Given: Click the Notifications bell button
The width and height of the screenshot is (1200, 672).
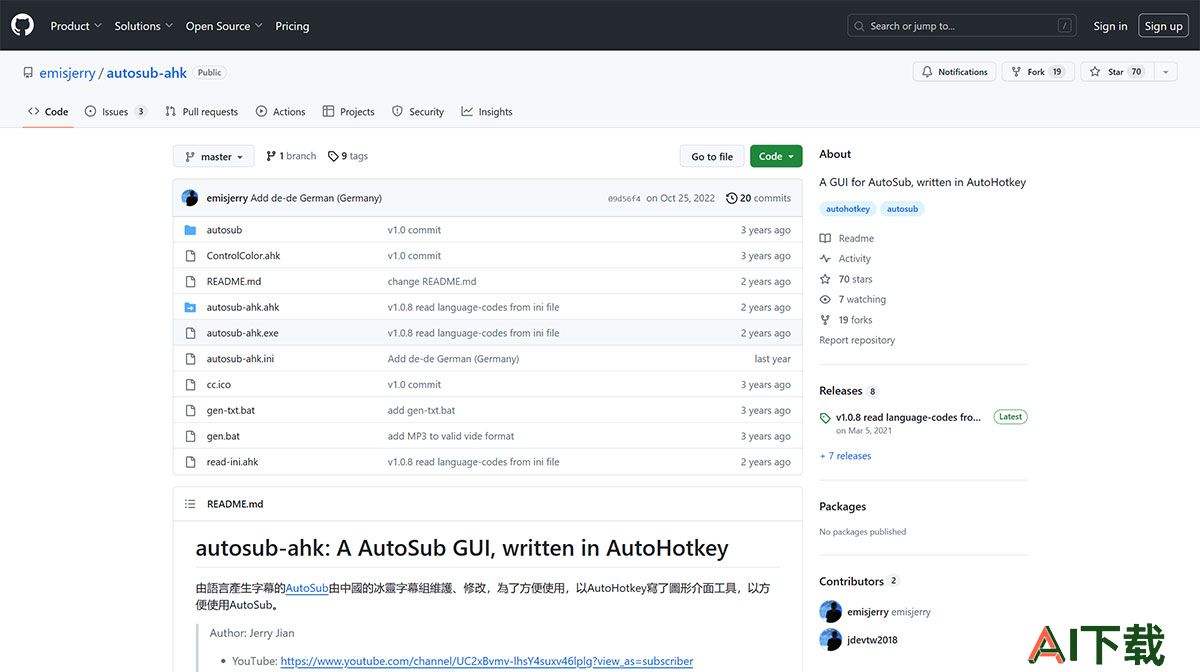Looking at the screenshot, I should tap(955, 72).
